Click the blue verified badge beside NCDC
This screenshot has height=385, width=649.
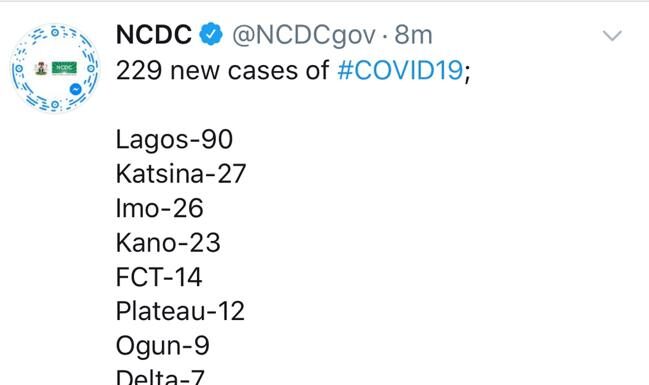tap(211, 34)
